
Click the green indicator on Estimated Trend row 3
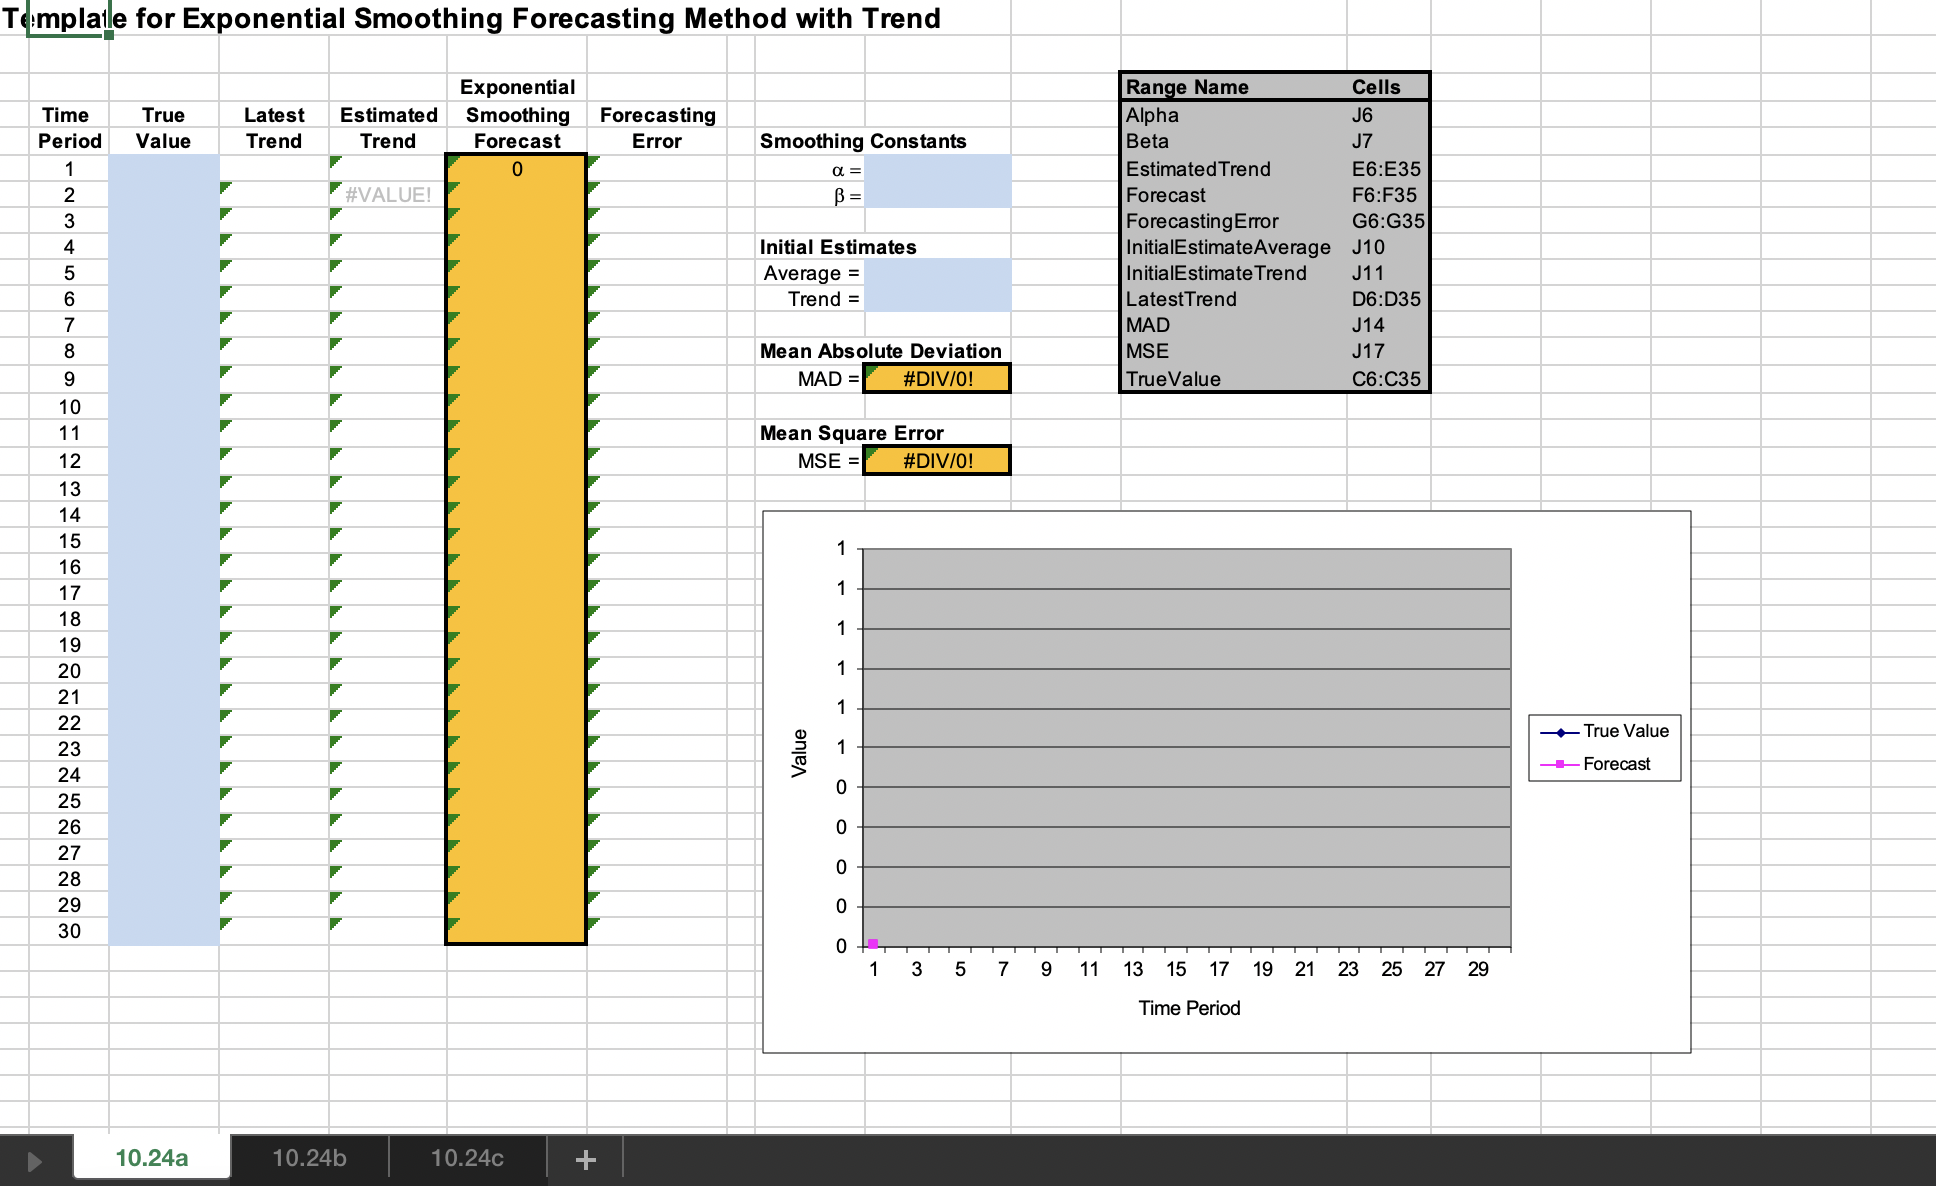337,216
